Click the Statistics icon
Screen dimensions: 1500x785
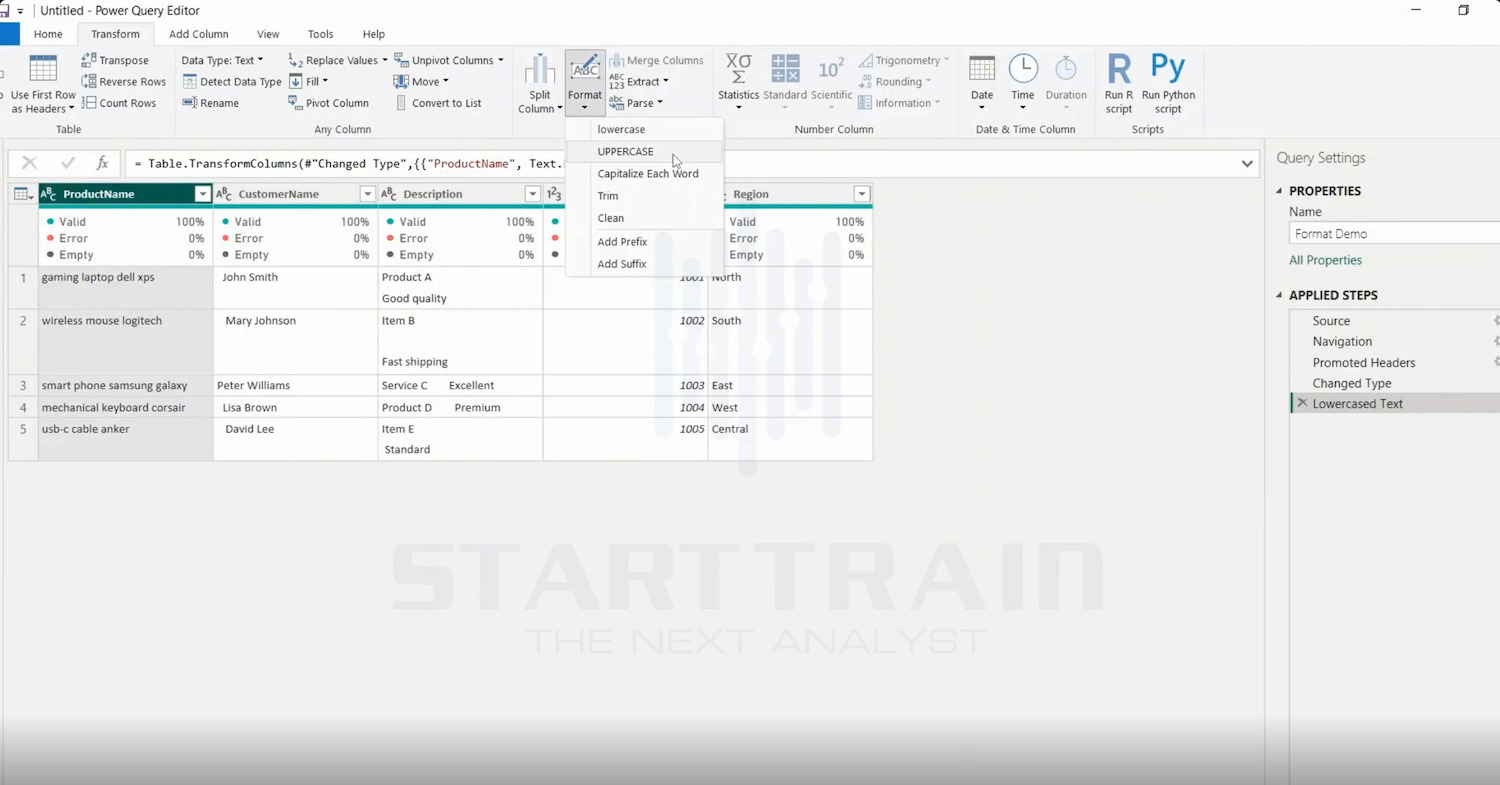(x=739, y=68)
